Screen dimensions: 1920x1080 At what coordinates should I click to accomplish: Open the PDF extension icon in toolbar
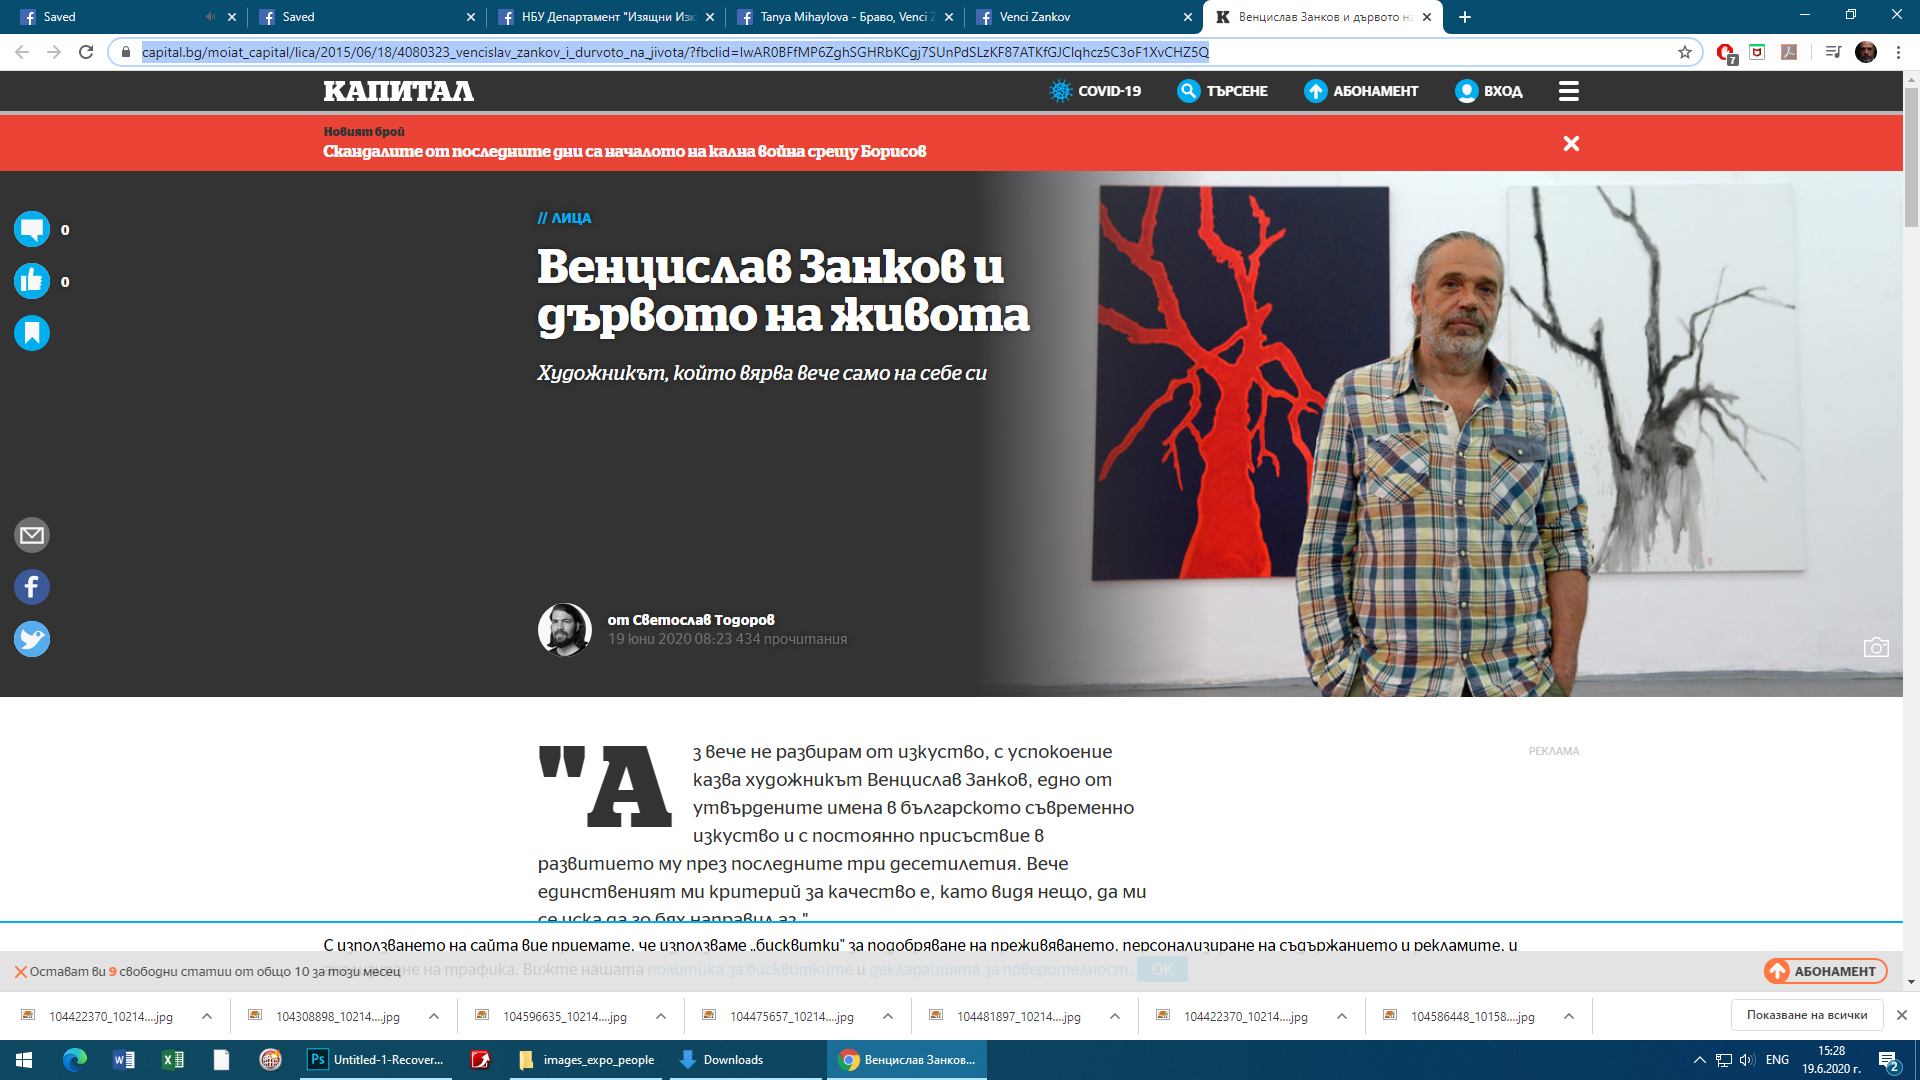[x=1789, y=52]
